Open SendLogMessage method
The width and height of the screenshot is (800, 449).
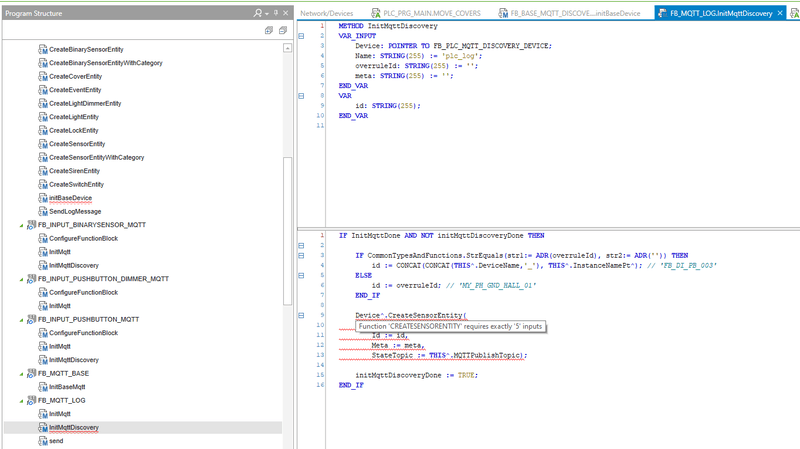pos(75,212)
